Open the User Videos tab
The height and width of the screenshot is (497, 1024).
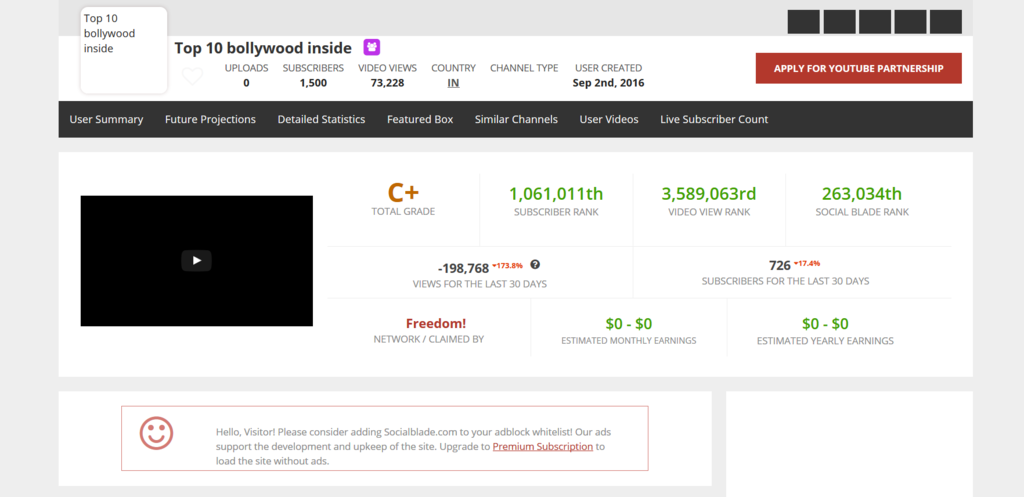coord(609,120)
